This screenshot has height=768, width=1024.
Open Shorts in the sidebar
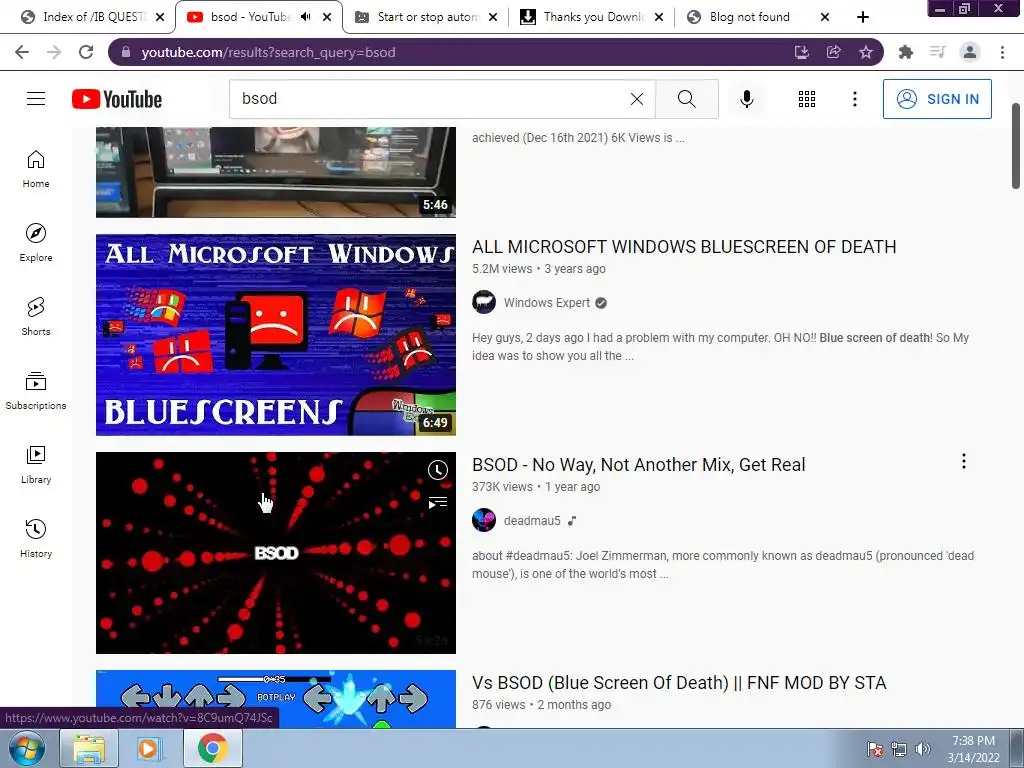tap(36, 317)
